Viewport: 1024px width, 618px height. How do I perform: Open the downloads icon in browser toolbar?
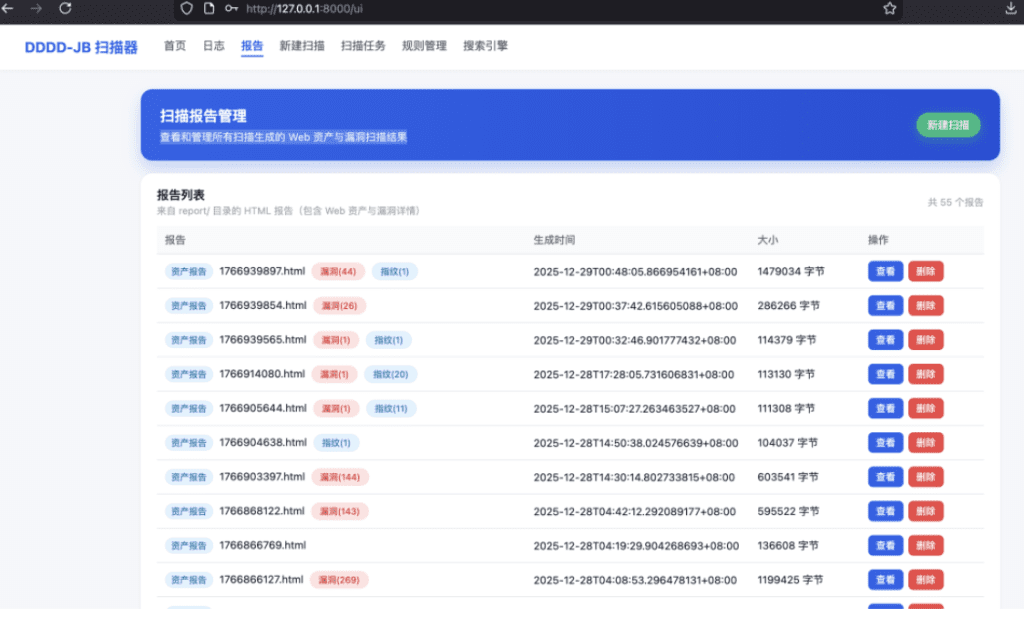1012,11
